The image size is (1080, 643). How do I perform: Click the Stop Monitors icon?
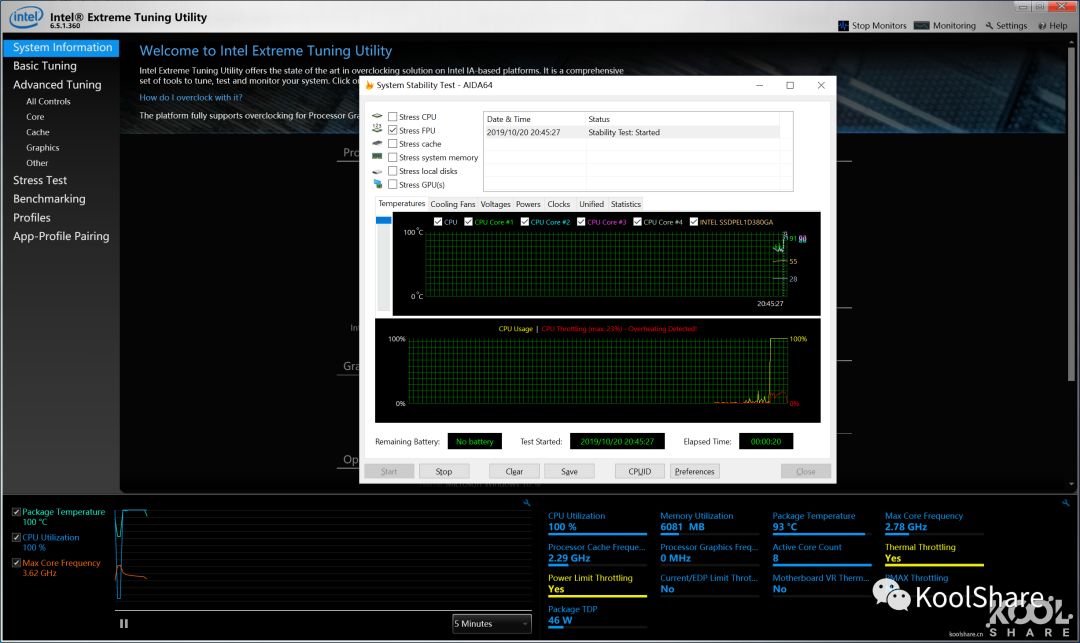tap(843, 25)
